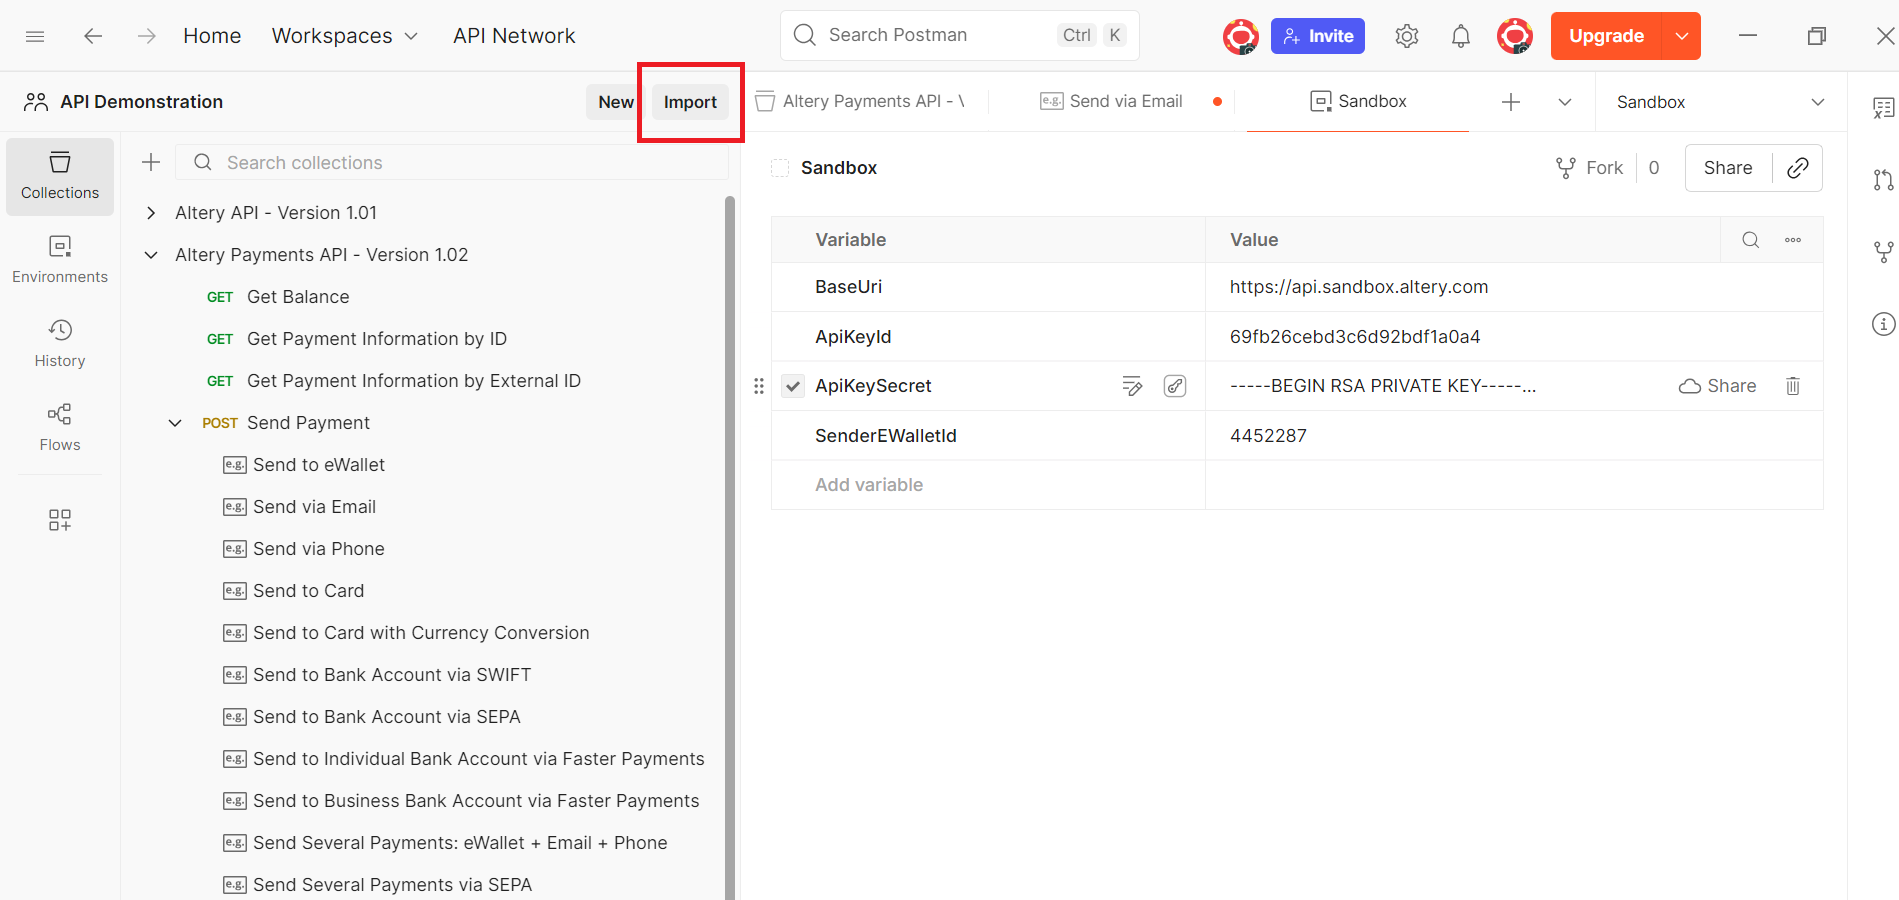Open Get Payment Information by ID request
This screenshot has height=900, width=1899.
coord(376,339)
